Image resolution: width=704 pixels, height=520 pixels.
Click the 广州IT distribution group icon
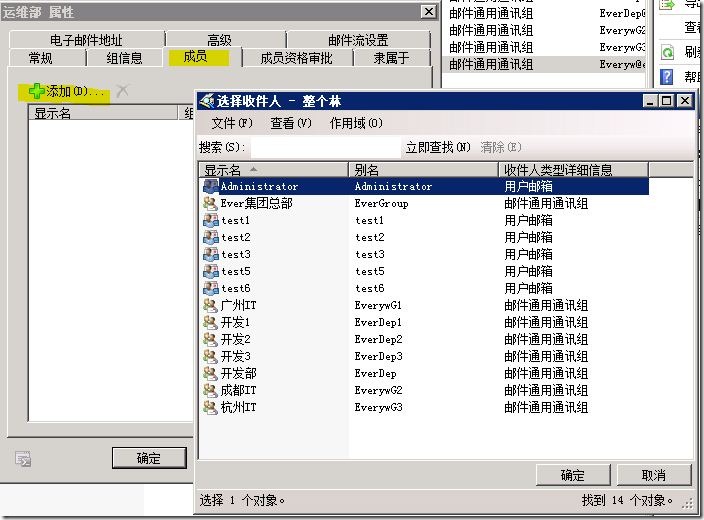pyautogui.click(x=210, y=305)
